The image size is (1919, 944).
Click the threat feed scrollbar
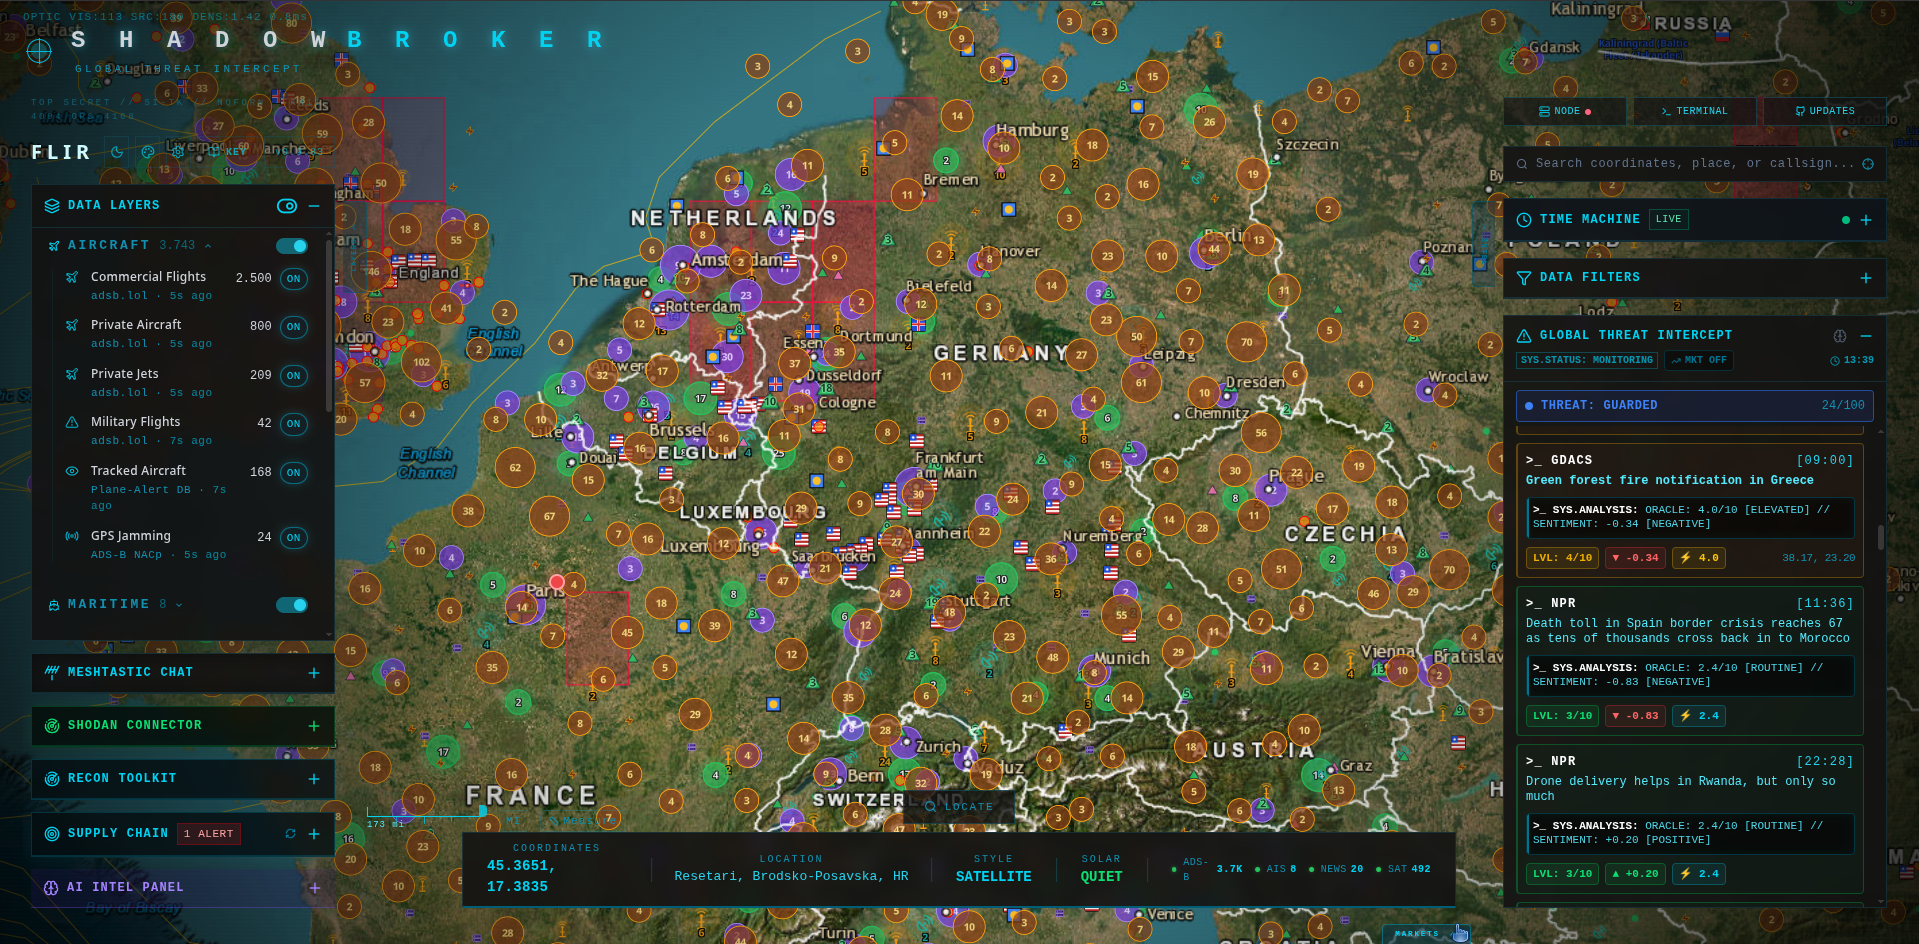[x=1881, y=538]
